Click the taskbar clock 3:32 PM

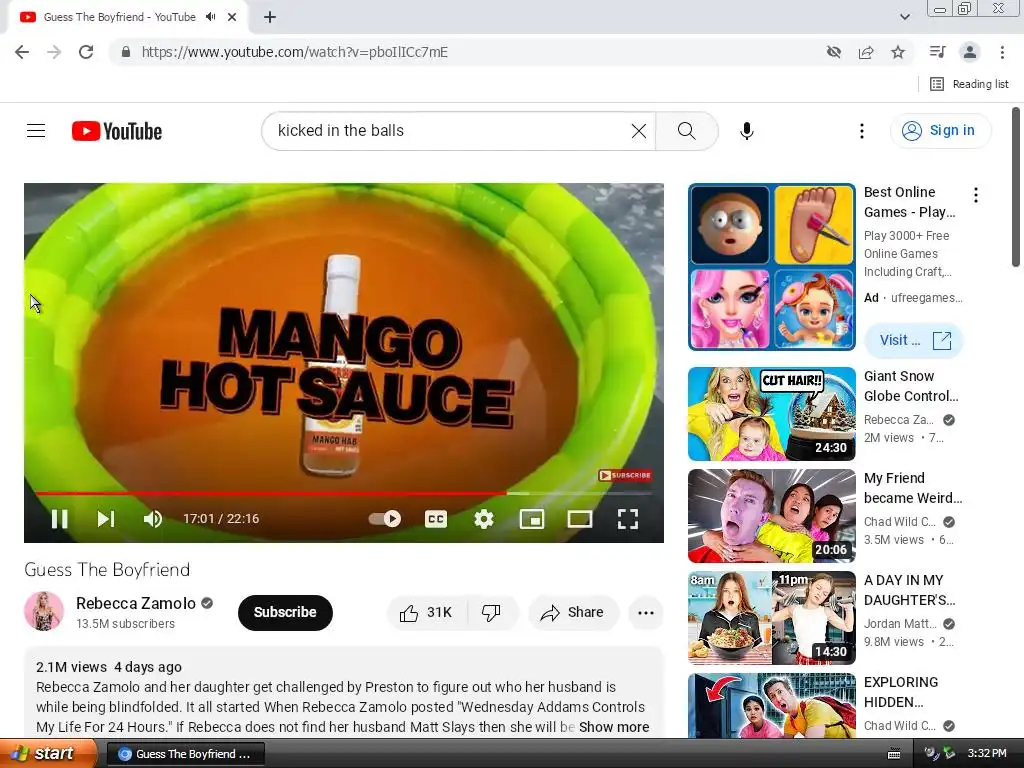click(987, 754)
